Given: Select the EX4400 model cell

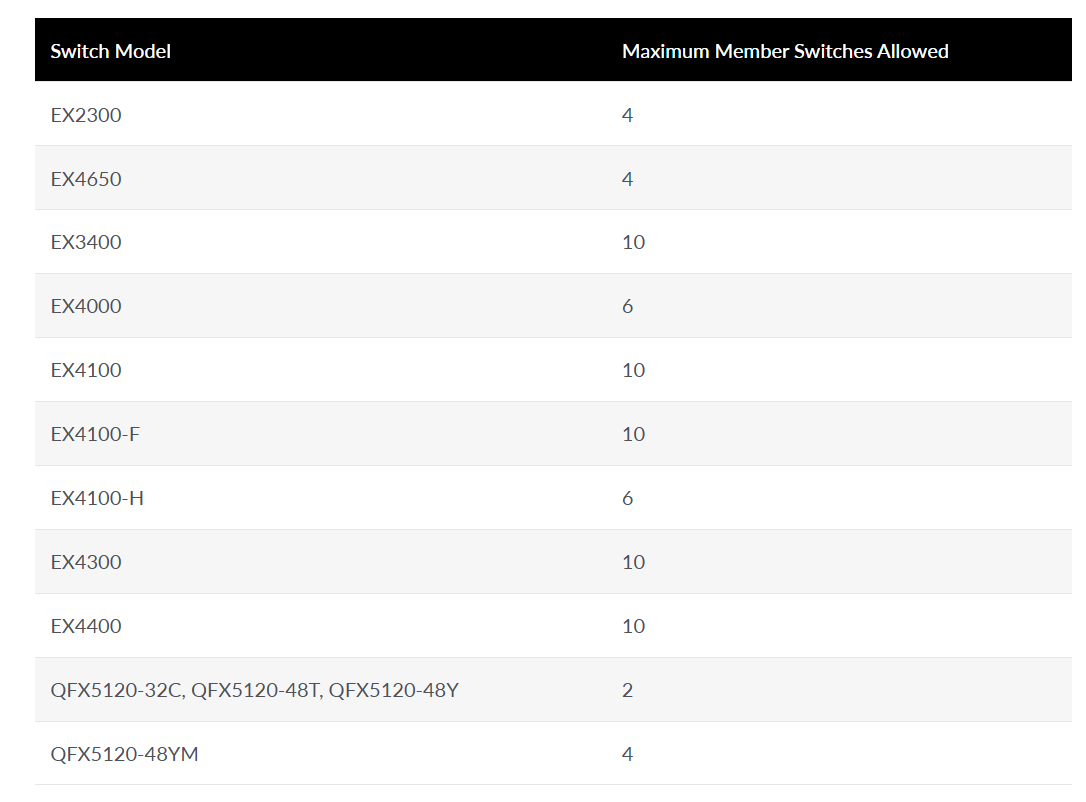Looking at the screenshot, I should point(86,626).
